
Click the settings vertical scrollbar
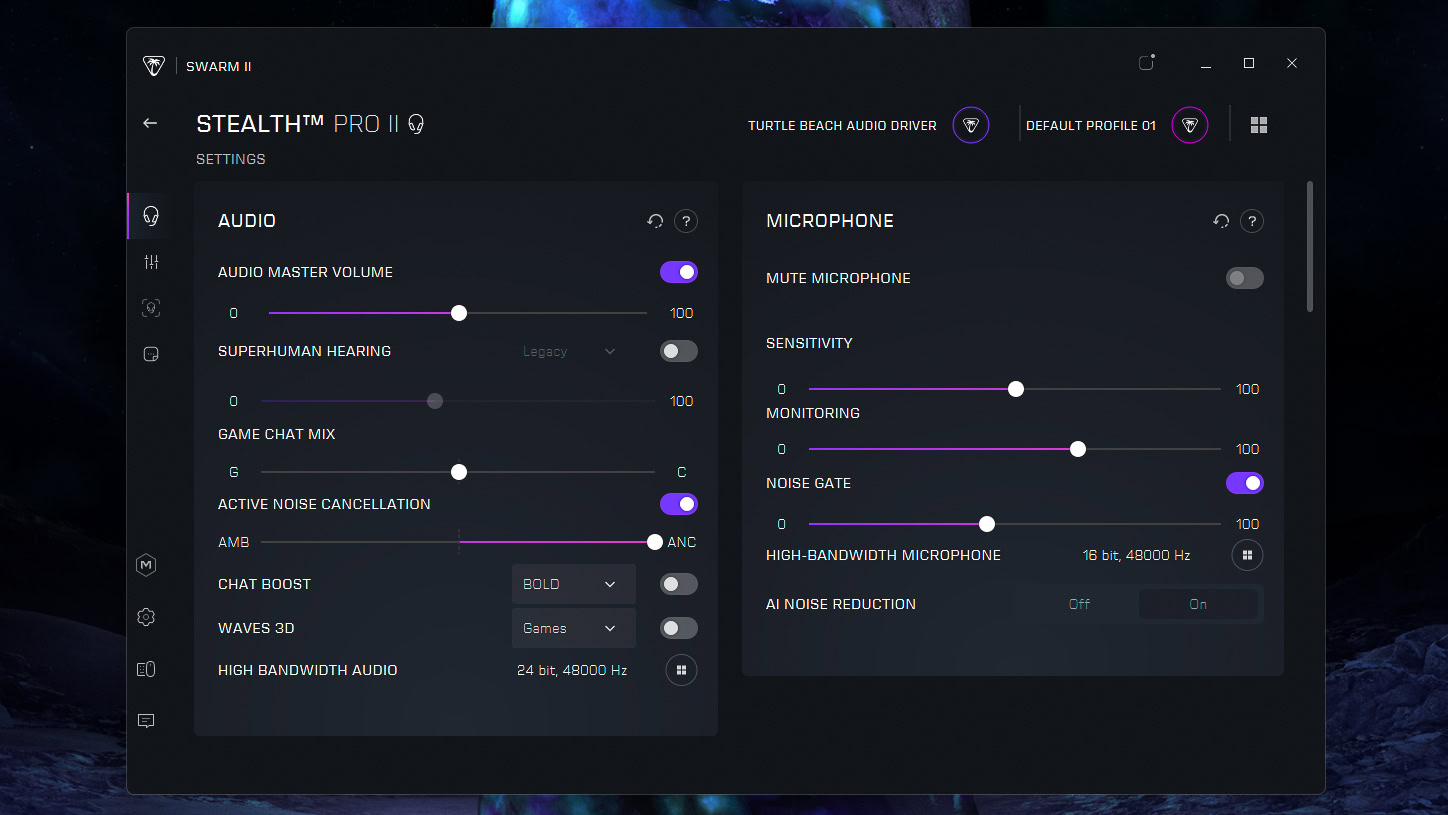[1310, 246]
